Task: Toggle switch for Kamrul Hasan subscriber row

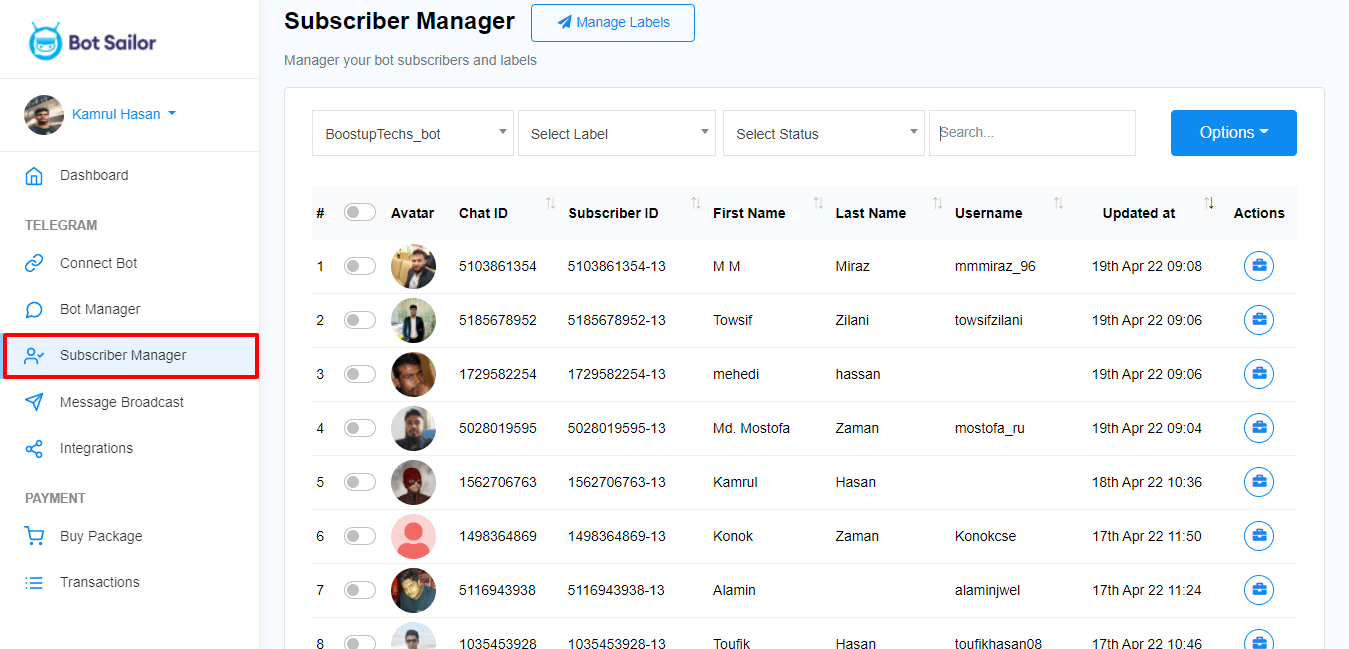Action: click(360, 482)
